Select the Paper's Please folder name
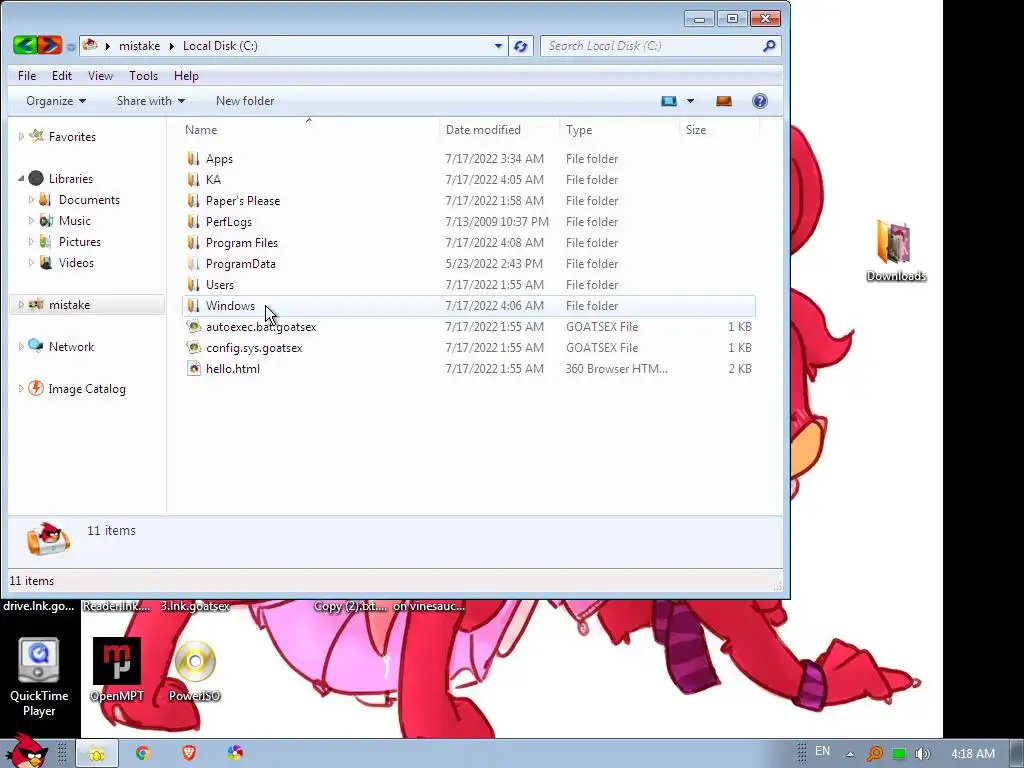The height and width of the screenshot is (768, 1024). pyautogui.click(x=243, y=200)
